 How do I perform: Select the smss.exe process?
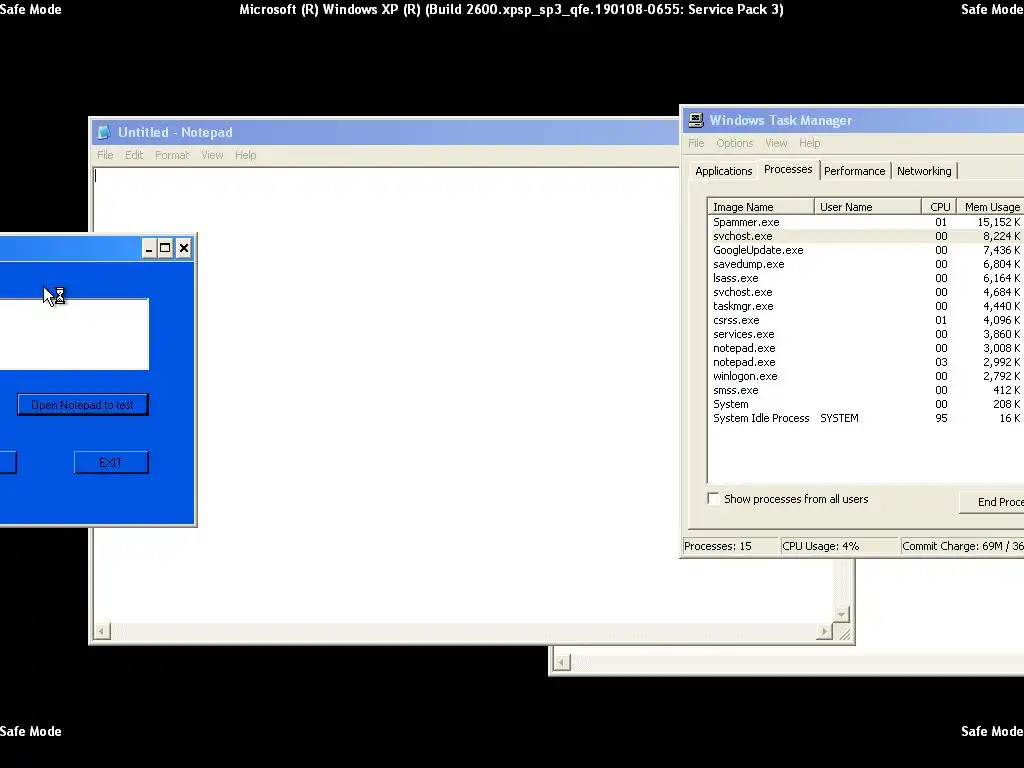pyautogui.click(x=866, y=391)
